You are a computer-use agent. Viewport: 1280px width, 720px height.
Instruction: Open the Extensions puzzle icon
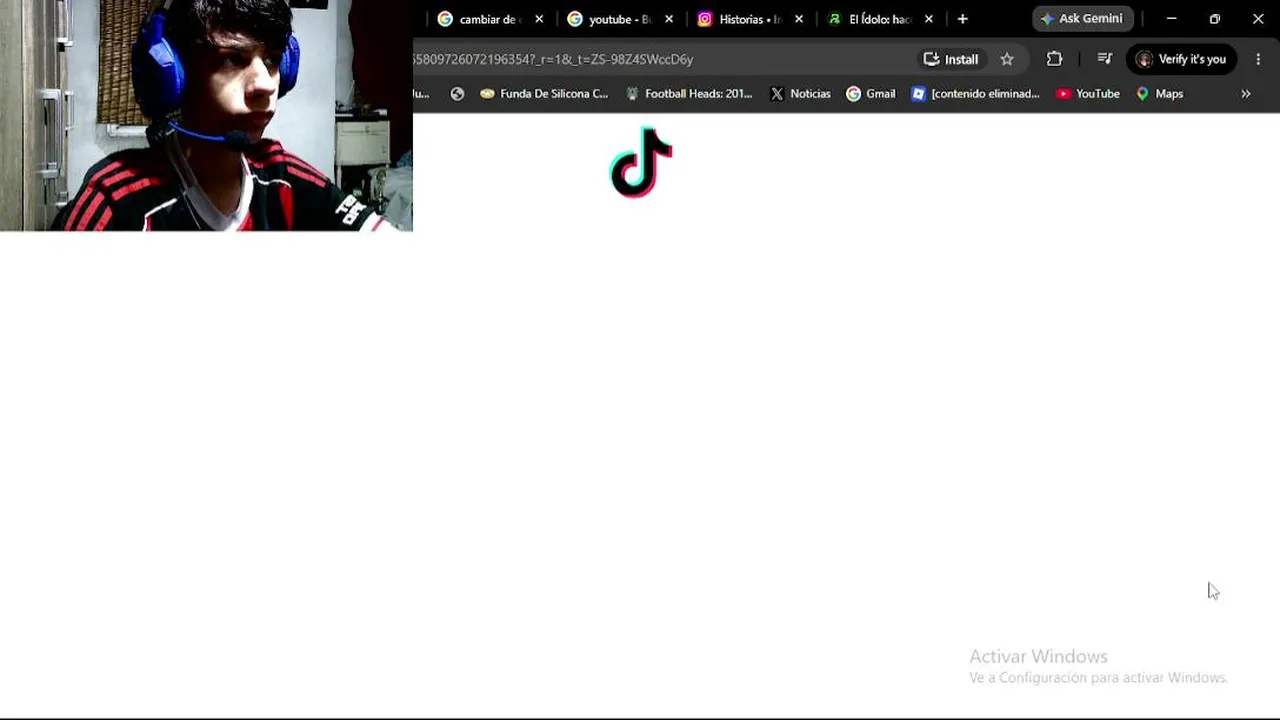coord(1054,59)
